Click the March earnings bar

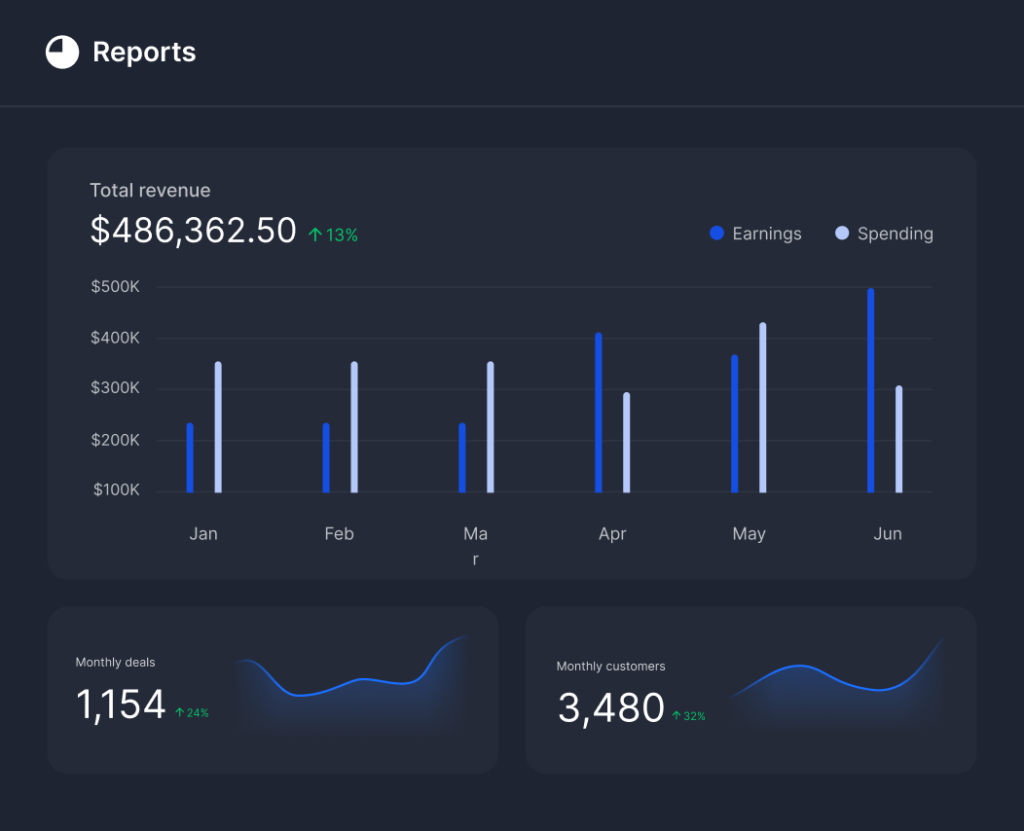click(462, 458)
